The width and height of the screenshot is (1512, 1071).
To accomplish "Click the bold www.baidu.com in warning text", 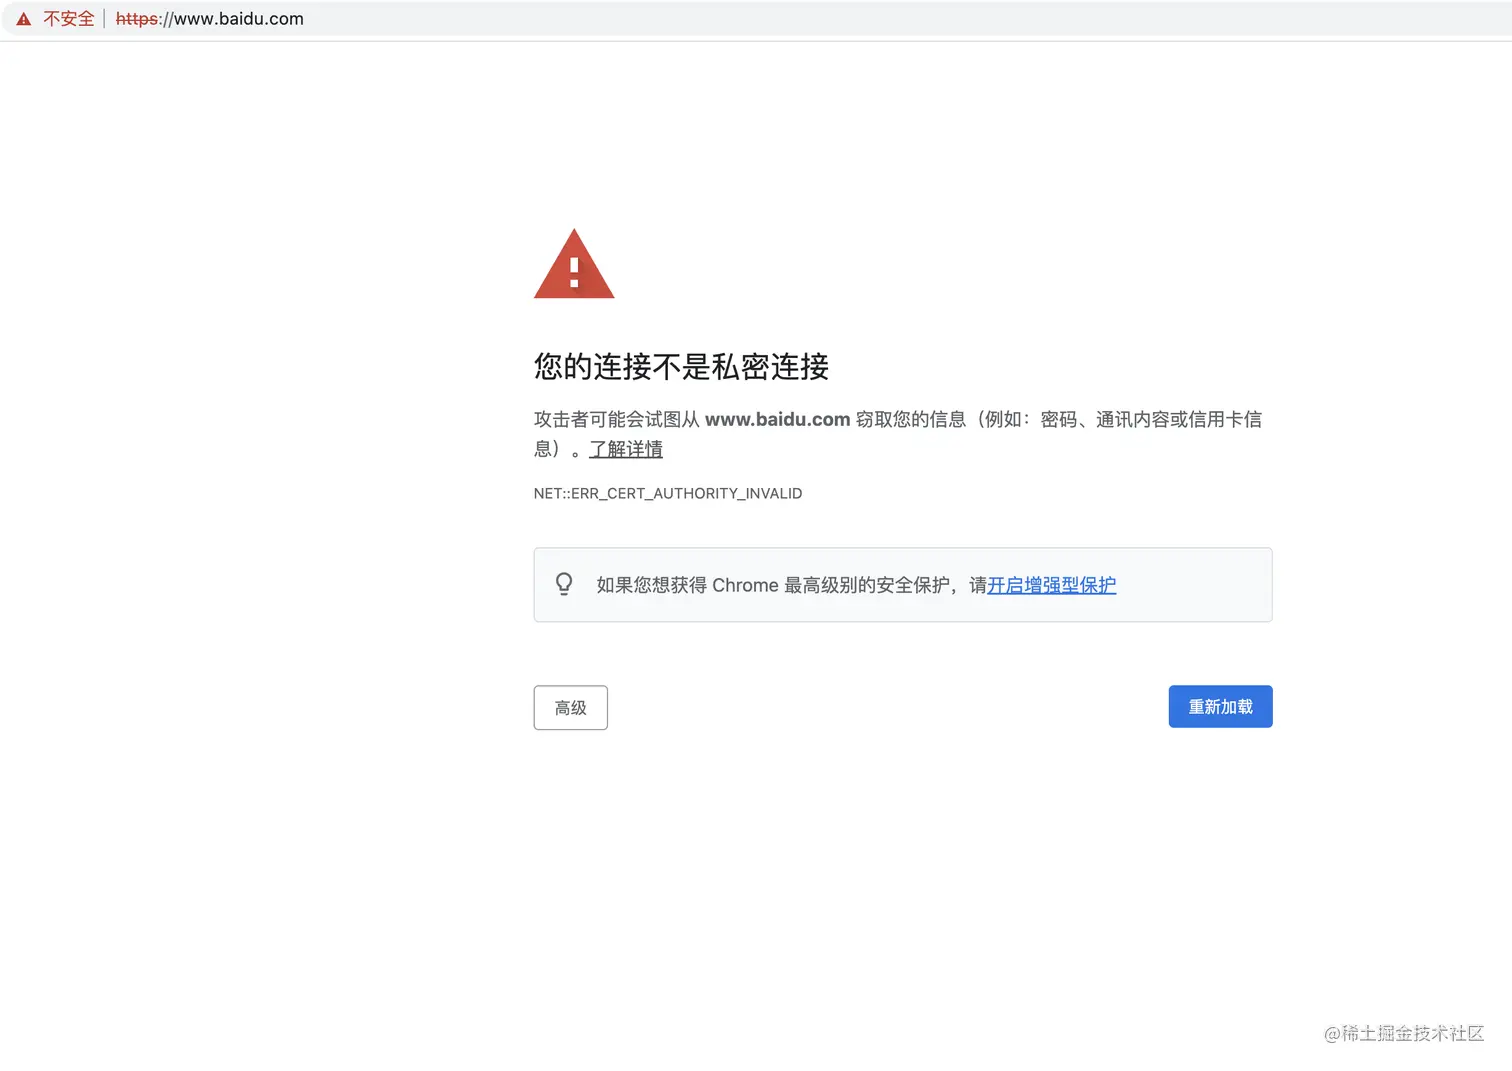I will coord(777,419).
